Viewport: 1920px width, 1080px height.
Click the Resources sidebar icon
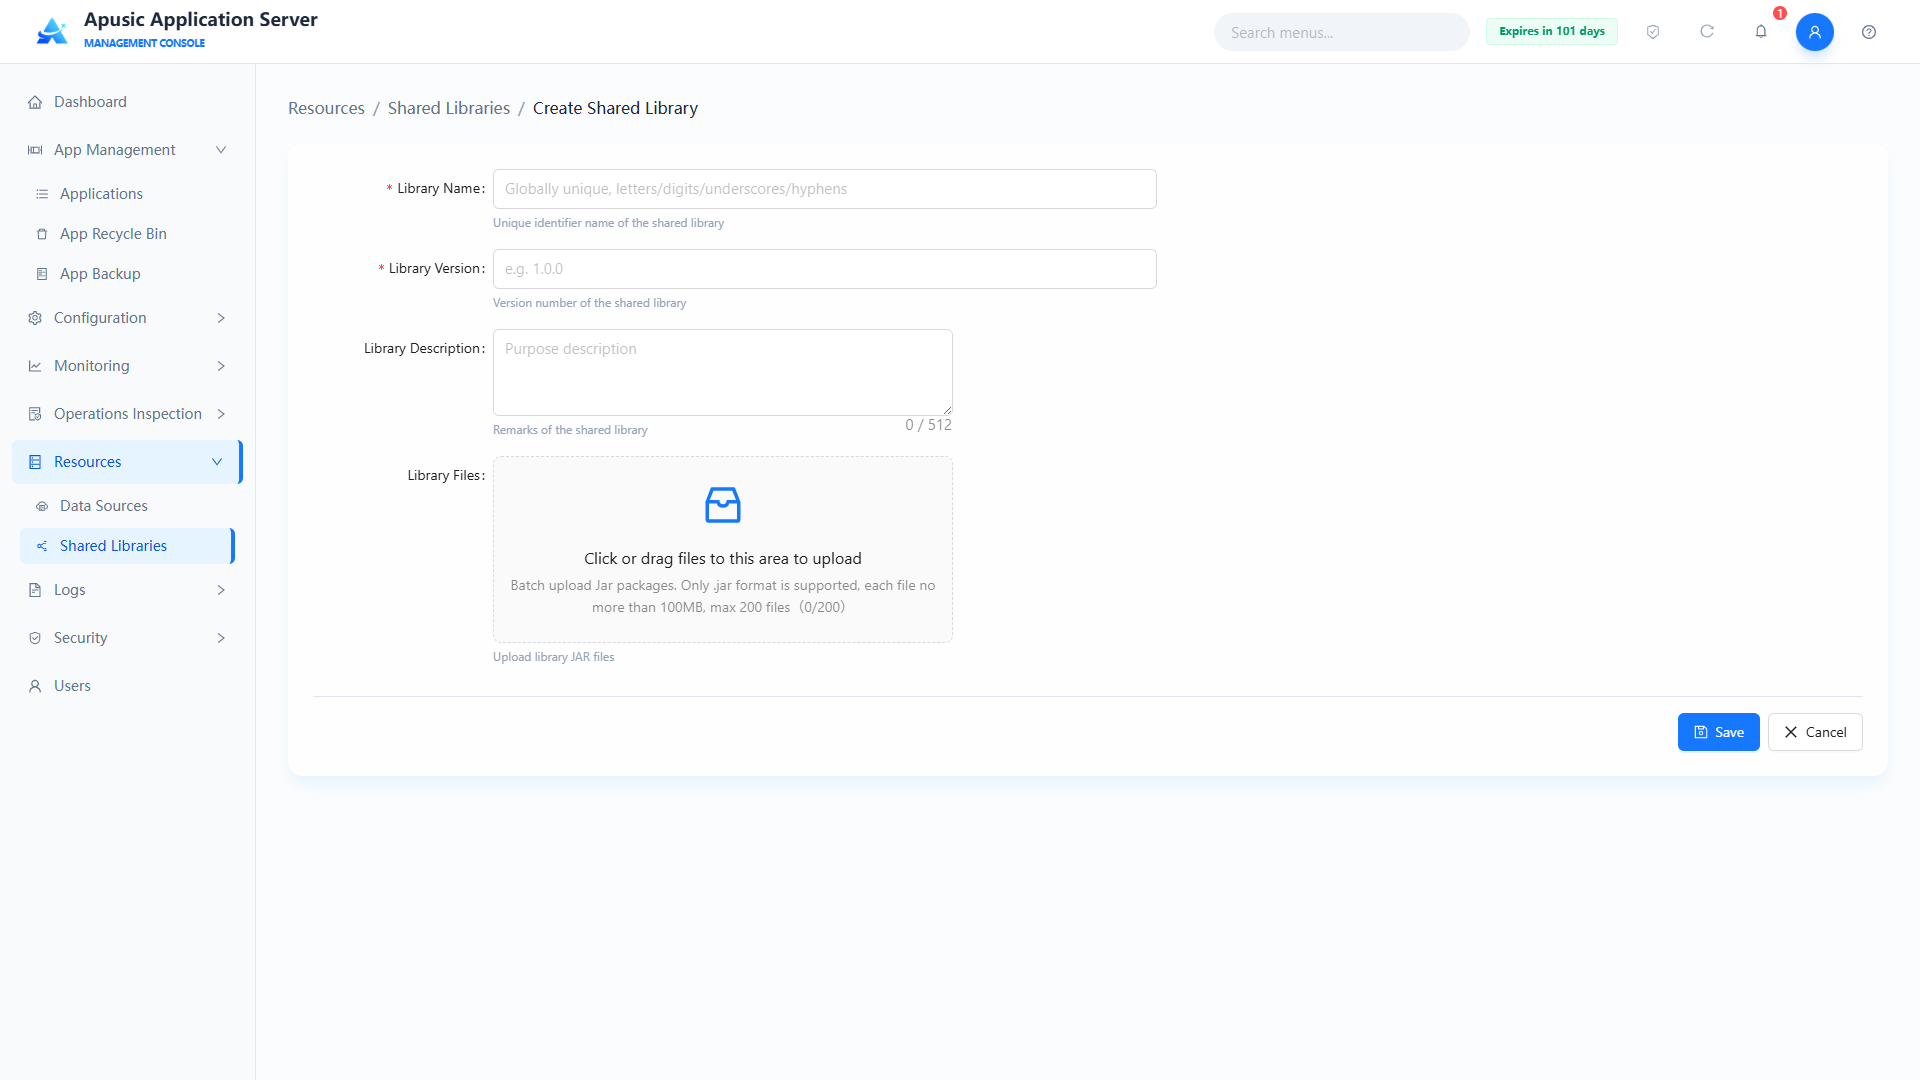coord(35,462)
